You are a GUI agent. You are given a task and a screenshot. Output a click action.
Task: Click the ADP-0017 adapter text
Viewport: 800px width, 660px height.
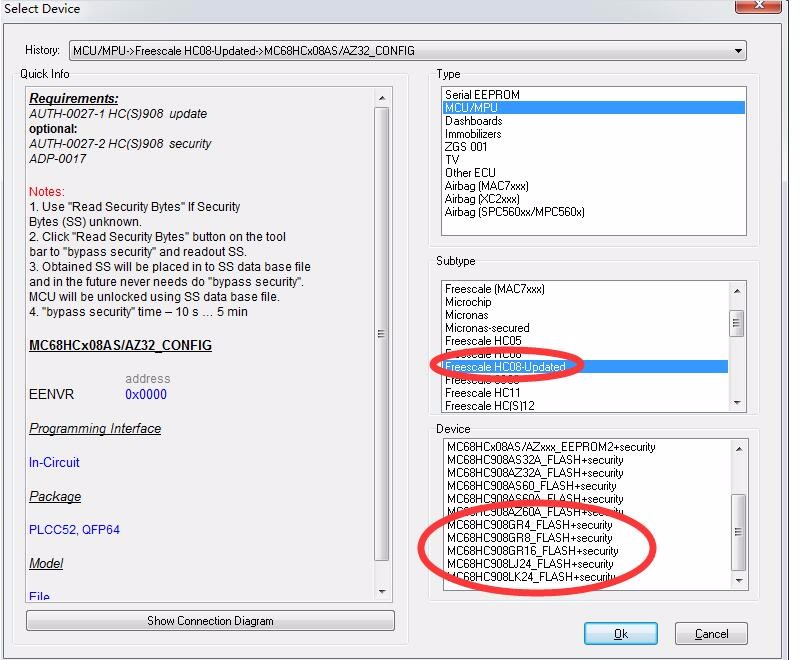(58, 159)
